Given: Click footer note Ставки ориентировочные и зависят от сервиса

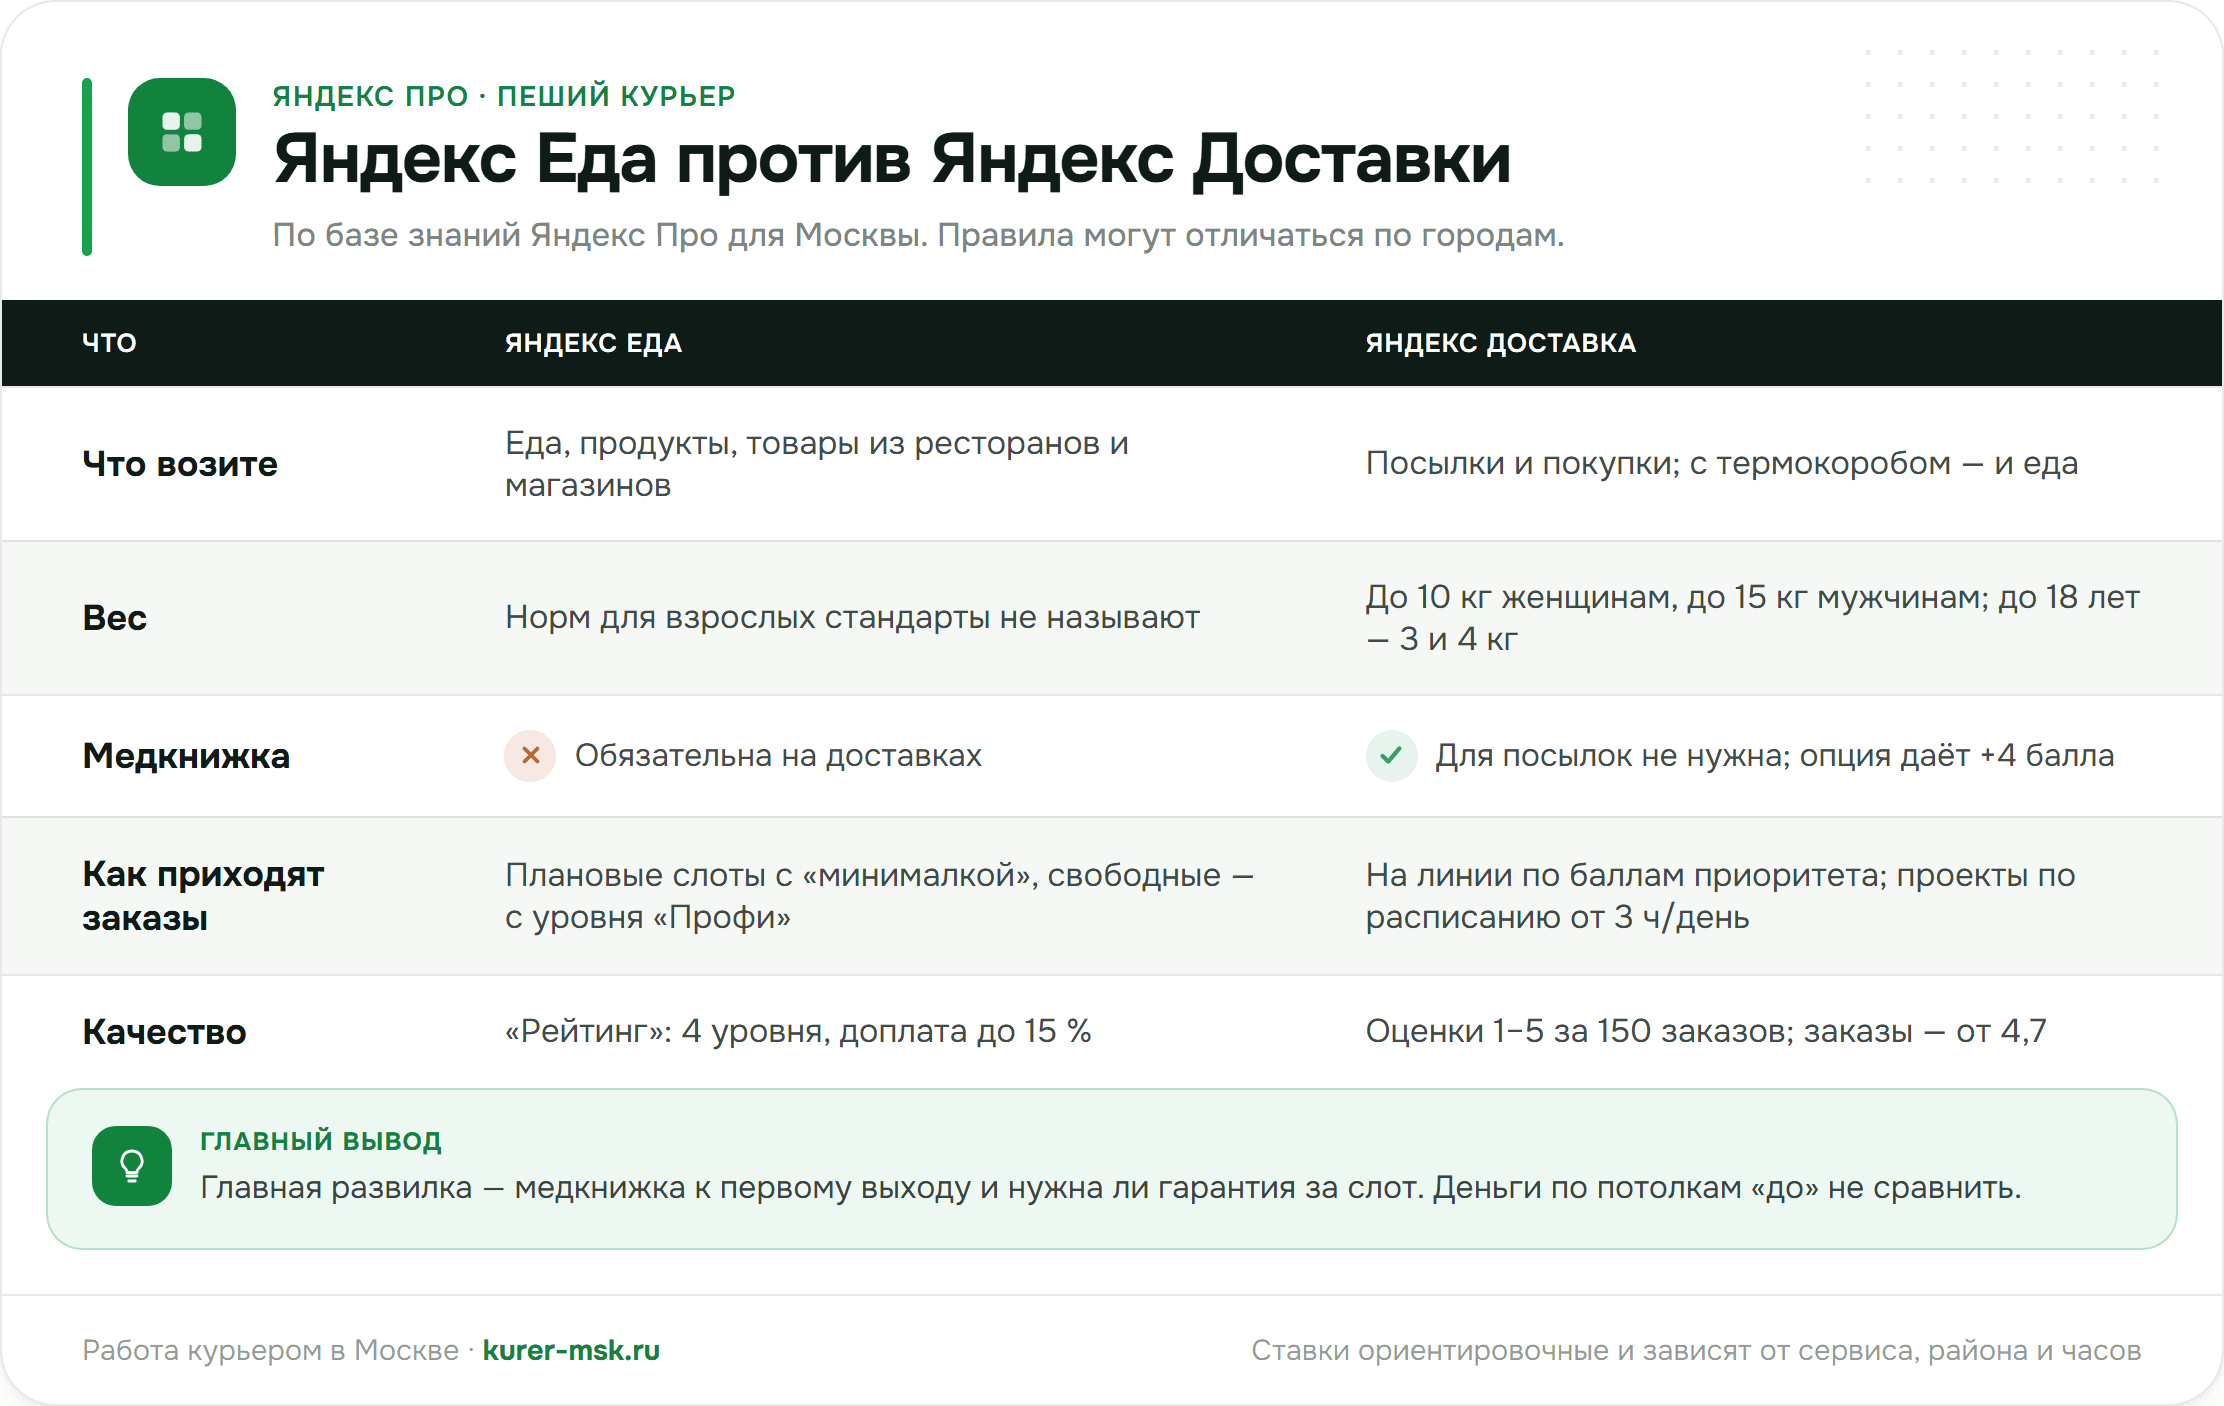Looking at the screenshot, I should [1696, 1350].
